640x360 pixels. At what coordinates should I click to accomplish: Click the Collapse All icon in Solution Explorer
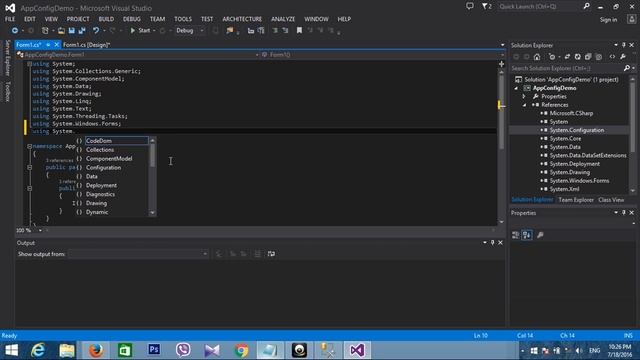(588, 57)
